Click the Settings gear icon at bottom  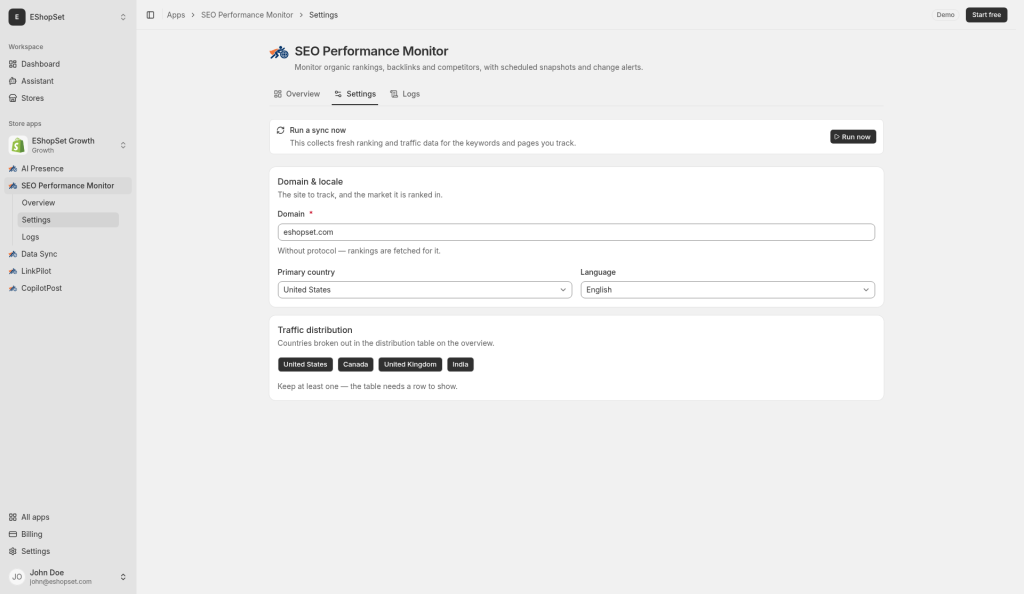coord(12,551)
